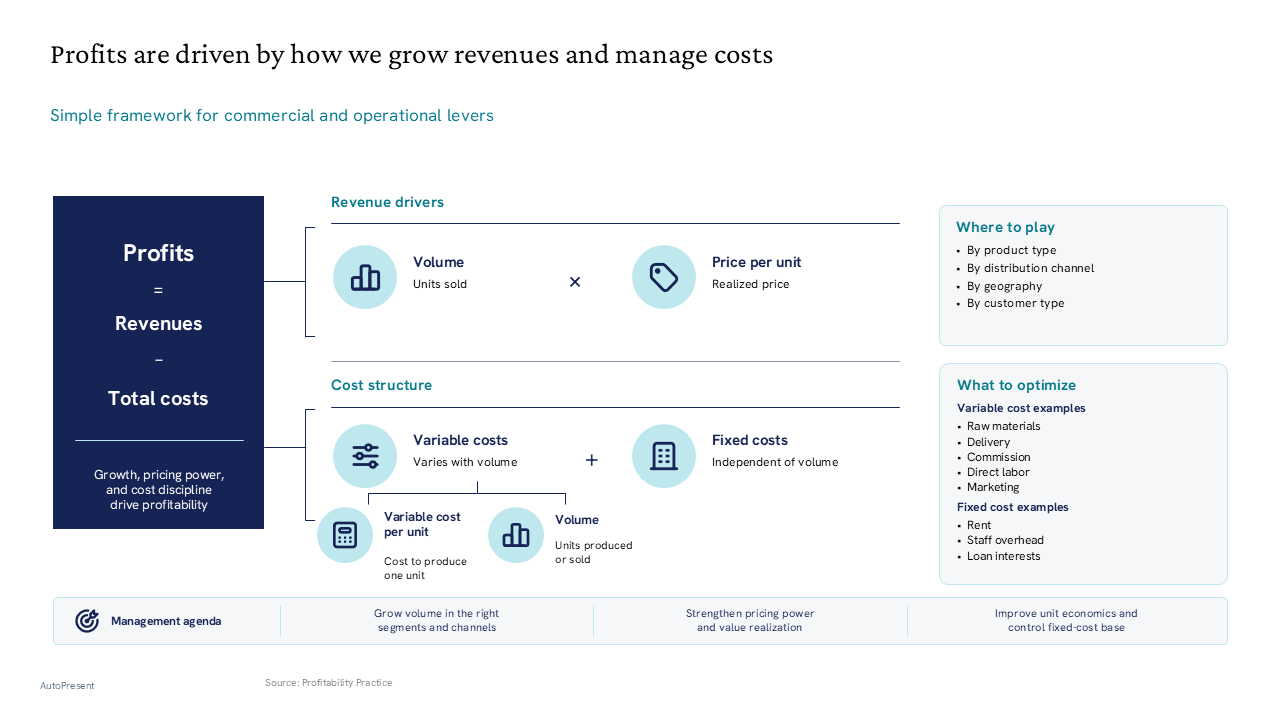
Task: Click the 'Rent' bullet
Action: click(979, 525)
